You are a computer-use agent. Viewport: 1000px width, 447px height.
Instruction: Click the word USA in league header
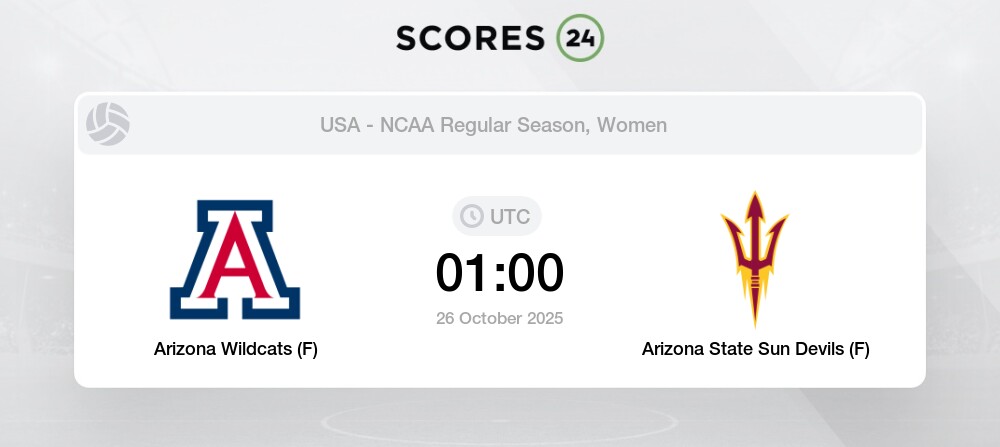[340, 125]
